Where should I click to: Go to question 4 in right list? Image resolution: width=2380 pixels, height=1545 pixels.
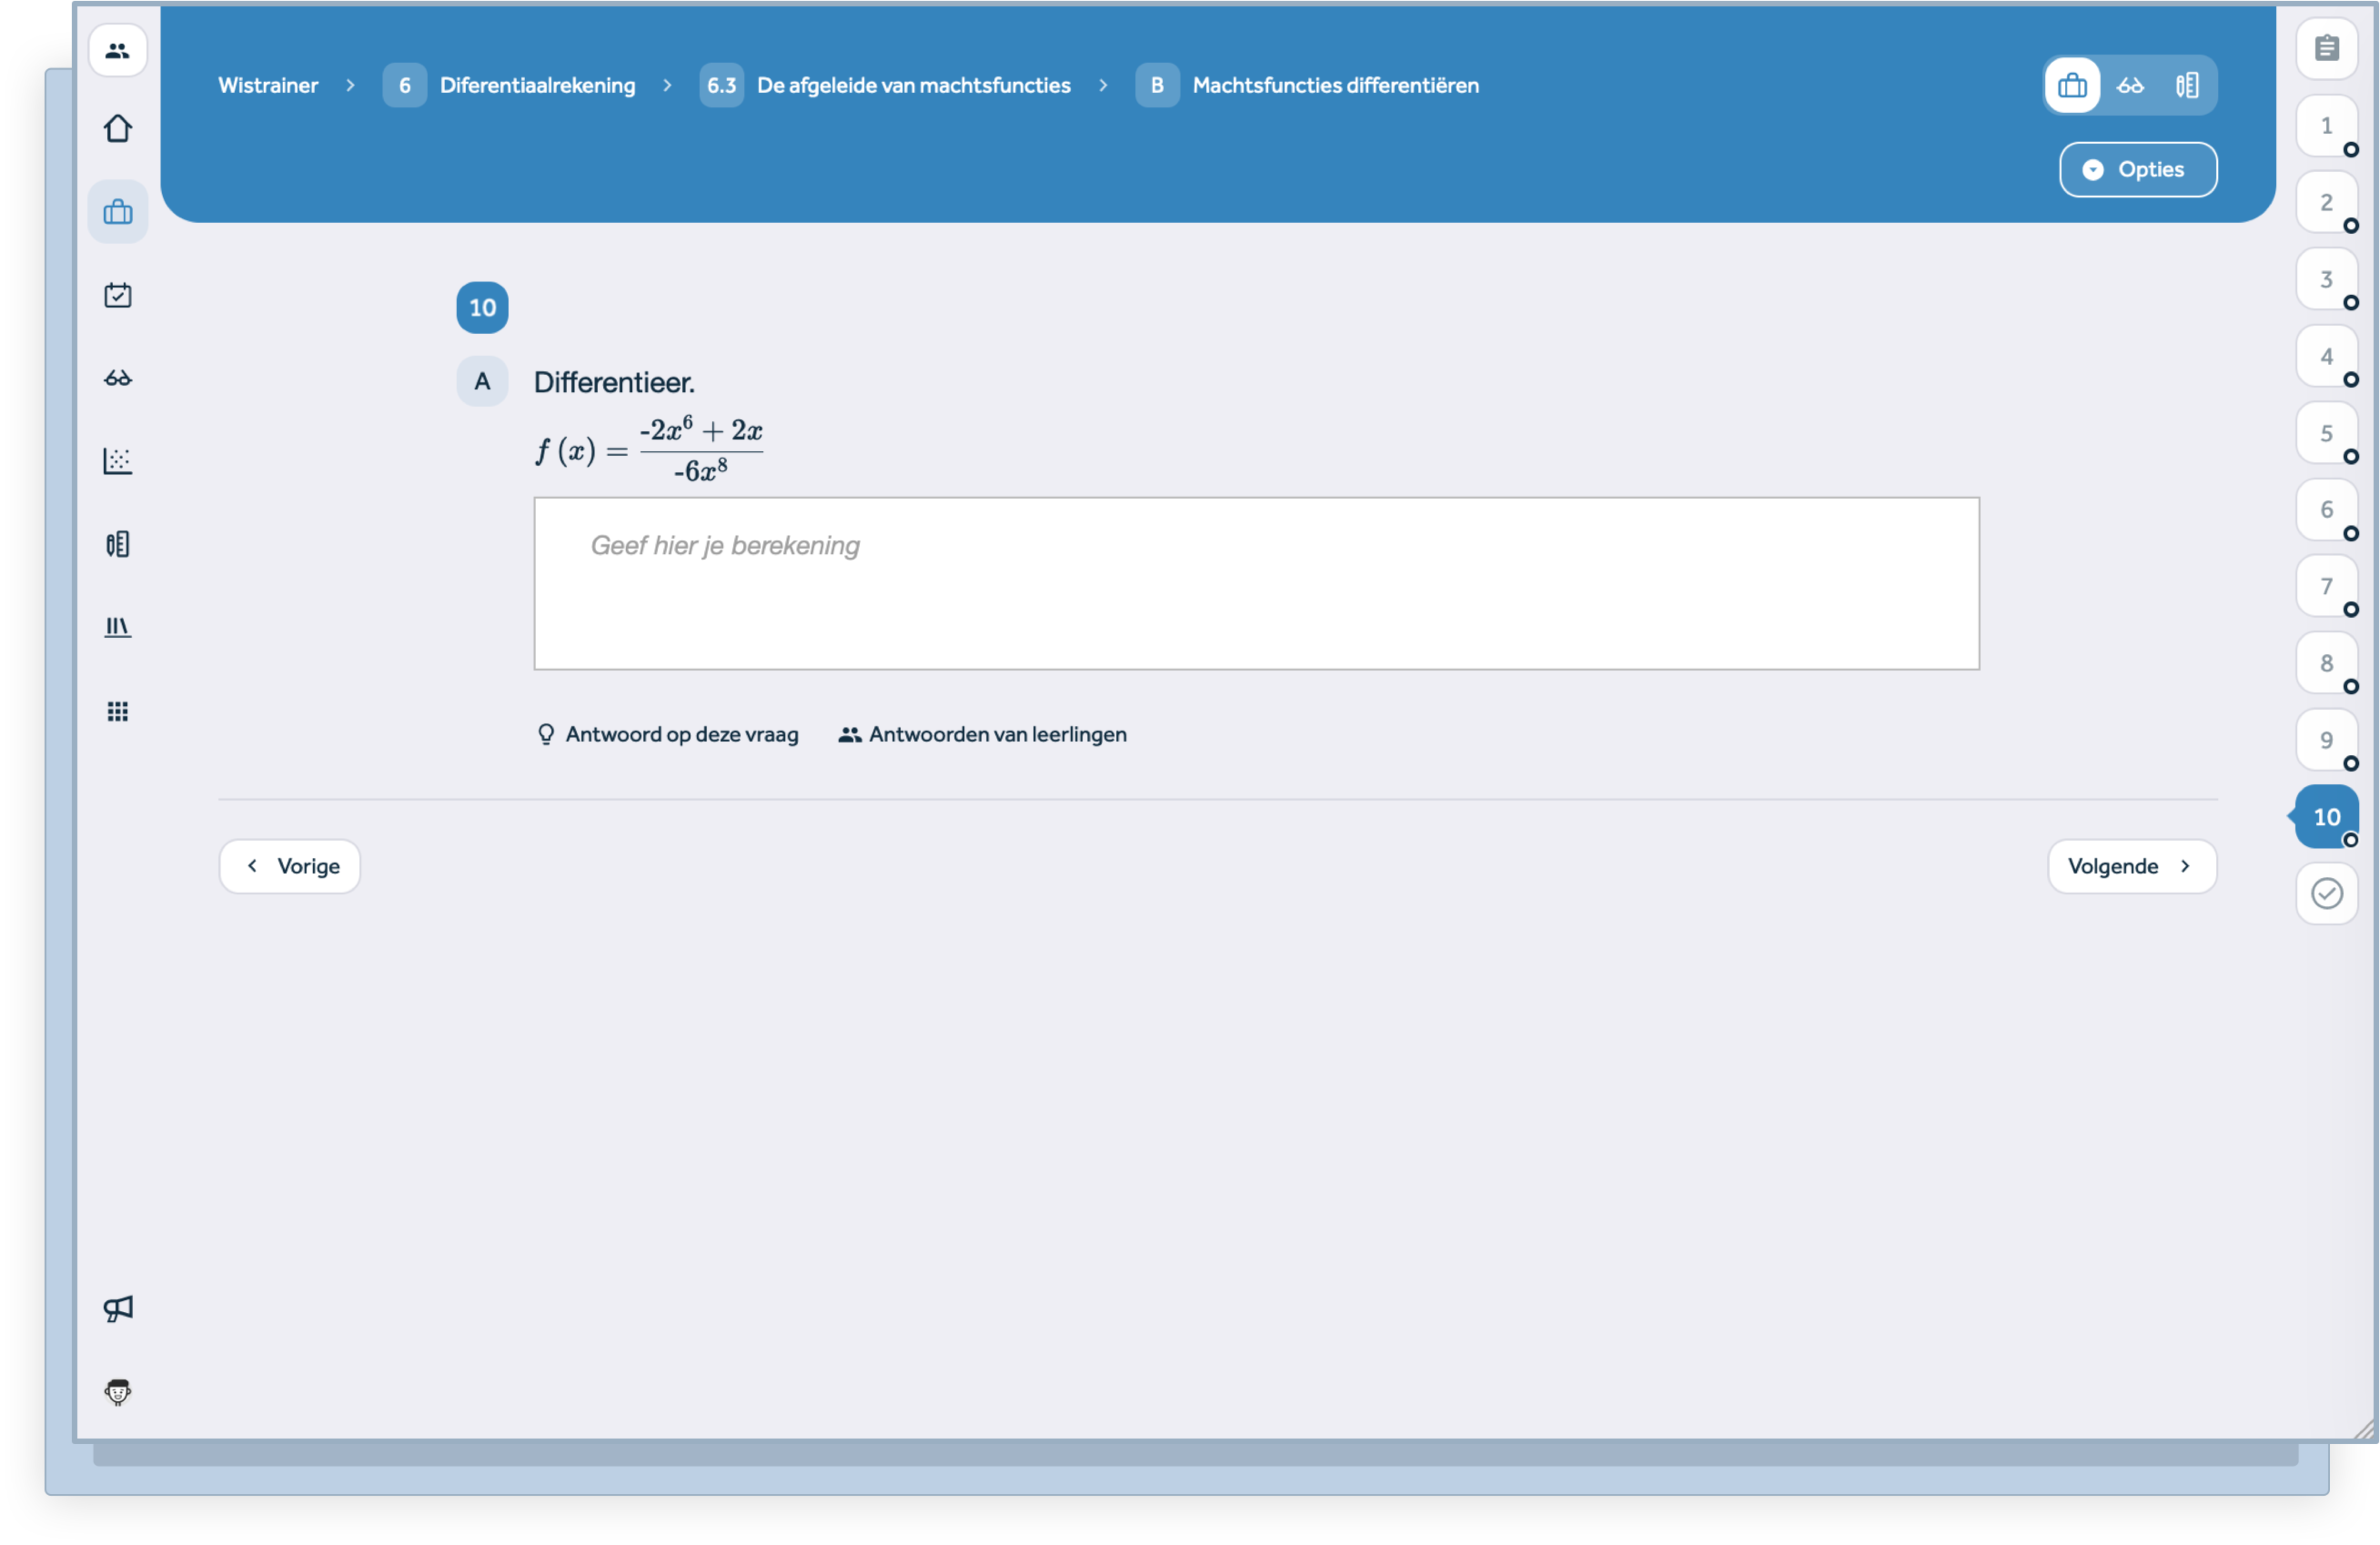click(x=2326, y=357)
